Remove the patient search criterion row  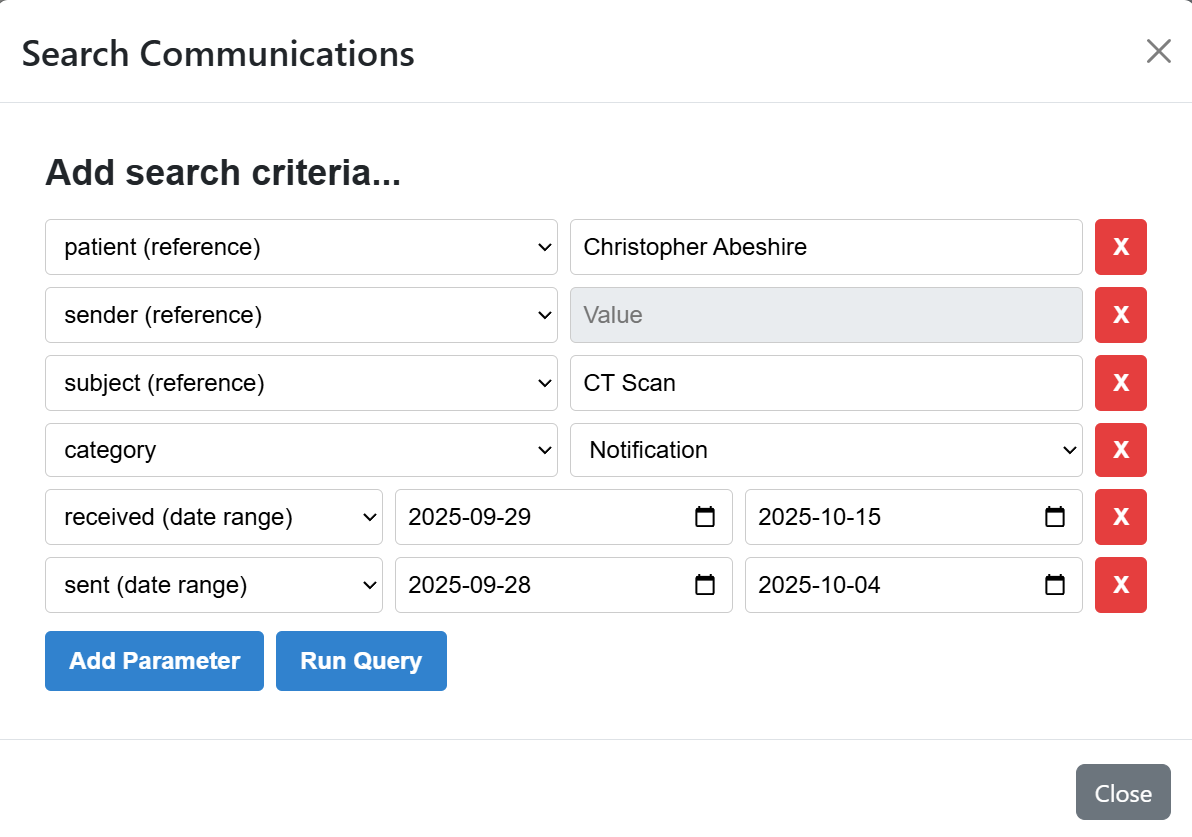coord(1120,247)
